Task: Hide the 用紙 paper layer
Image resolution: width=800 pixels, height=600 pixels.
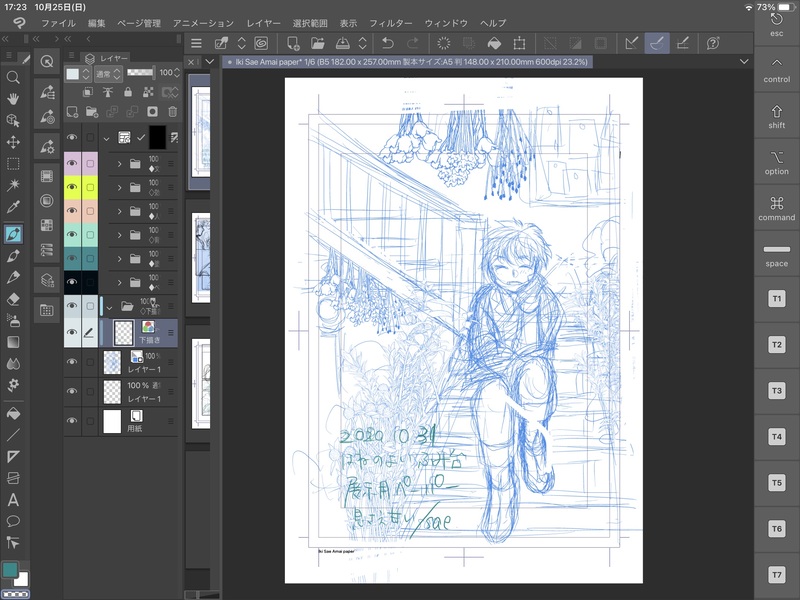Action: (72, 421)
